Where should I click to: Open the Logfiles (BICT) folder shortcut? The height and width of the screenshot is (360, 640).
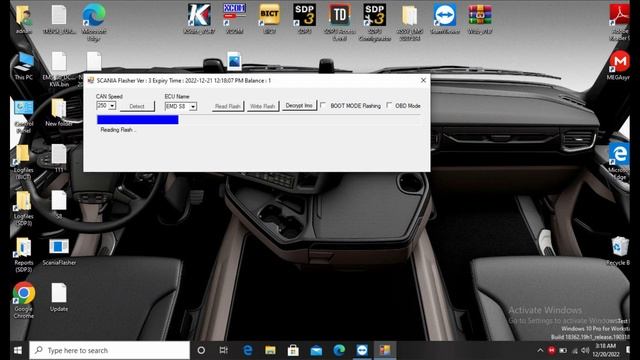tap(23, 162)
